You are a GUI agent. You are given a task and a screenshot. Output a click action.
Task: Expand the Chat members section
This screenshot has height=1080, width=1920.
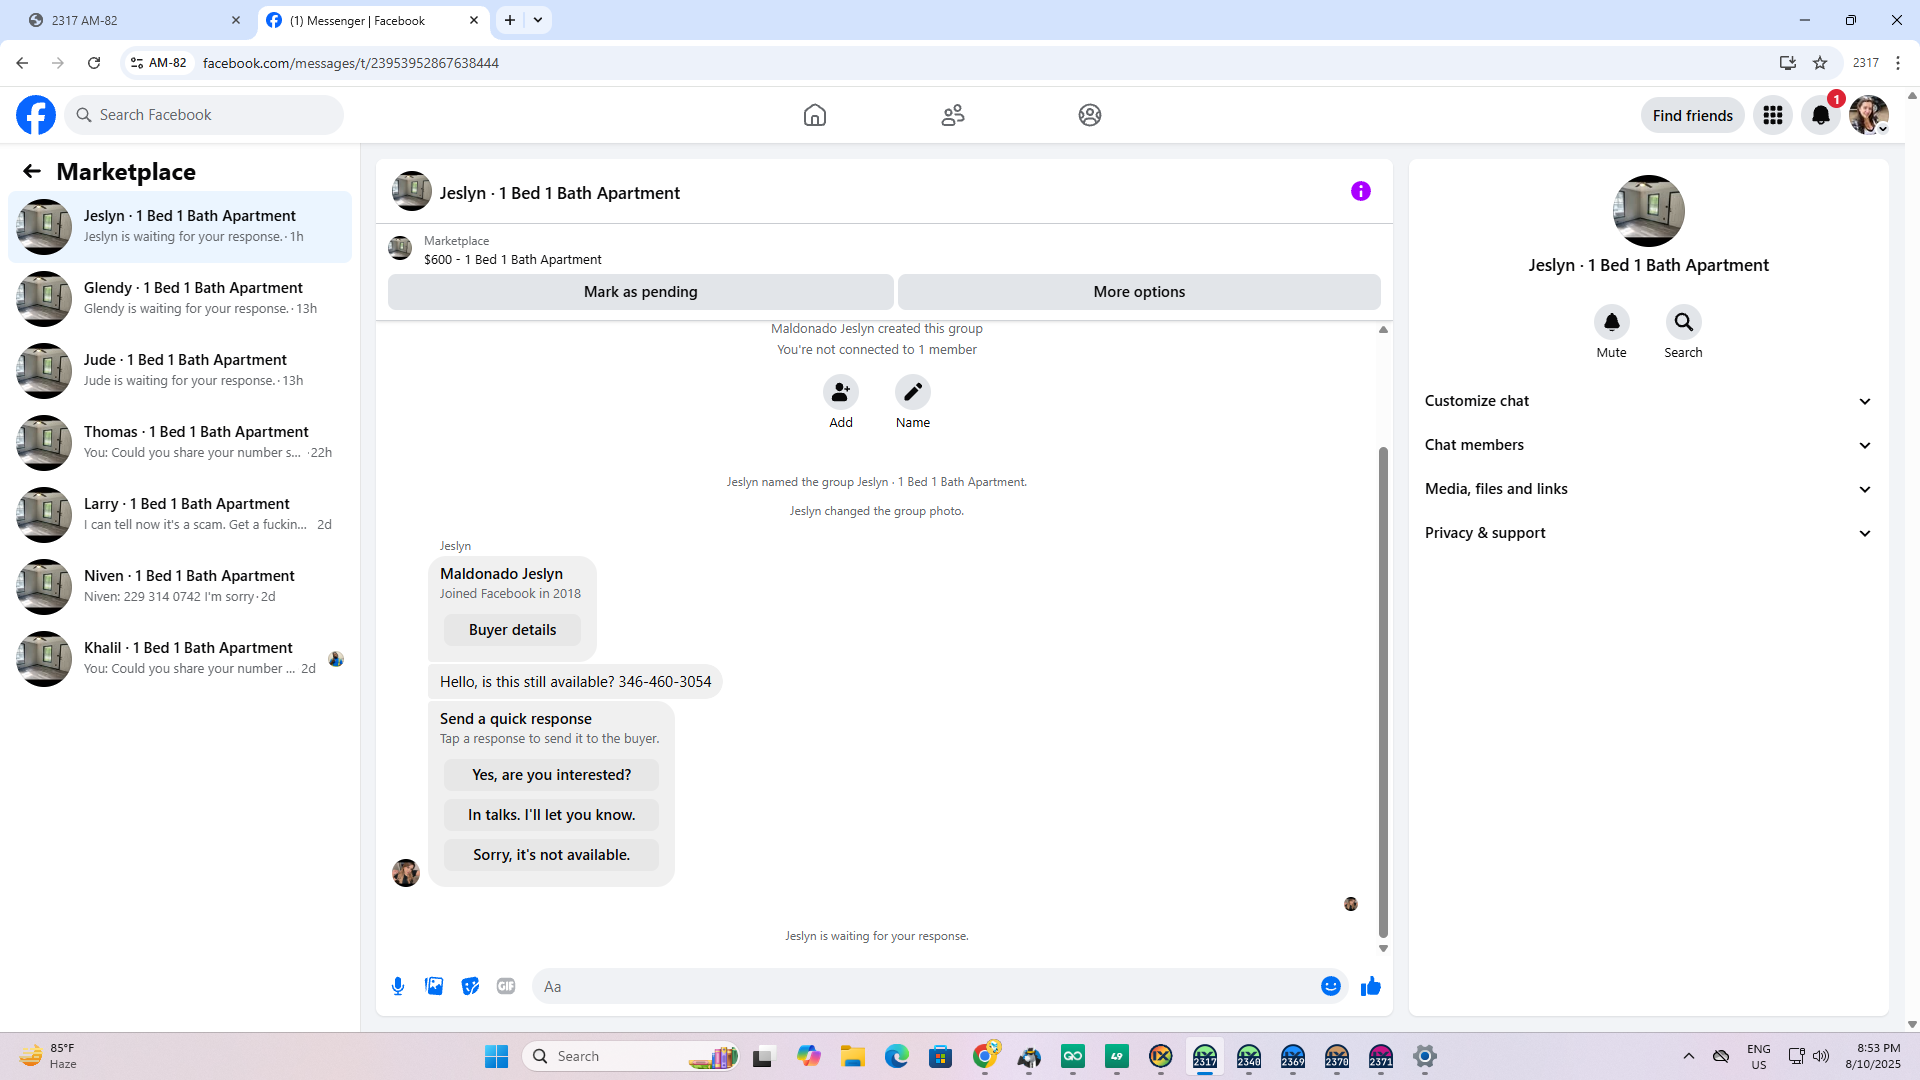click(1648, 445)
